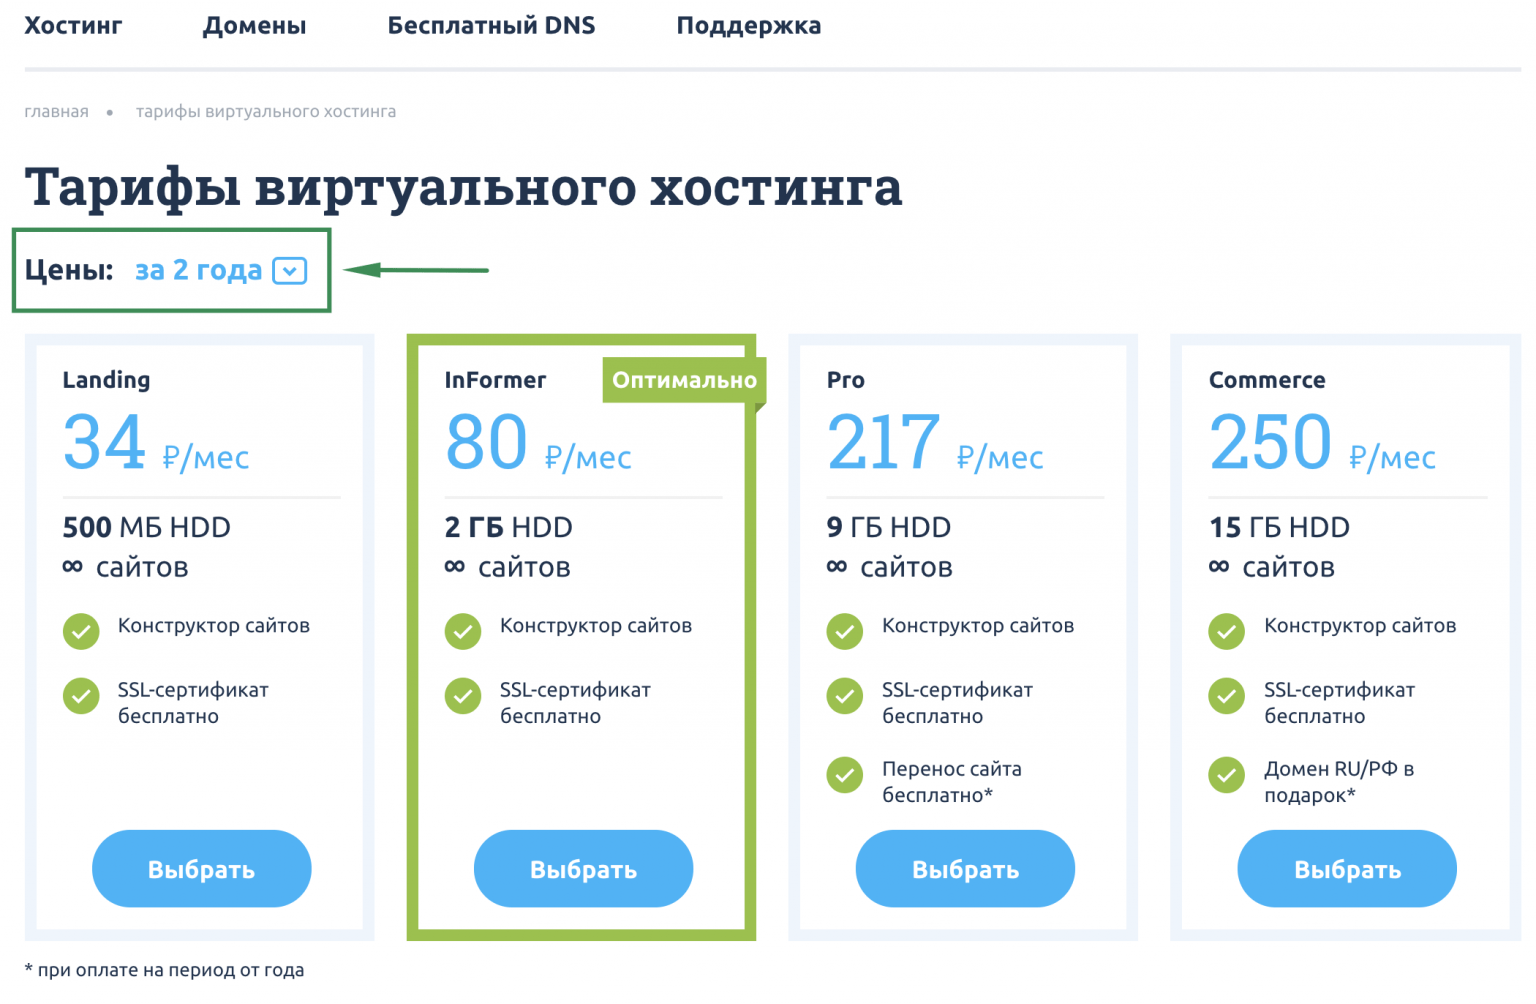Viewport: 1536px width, 1004px height.
Task: Click the Тарифы виртуального хостинга heading
Action: click(x=463, y=187)
